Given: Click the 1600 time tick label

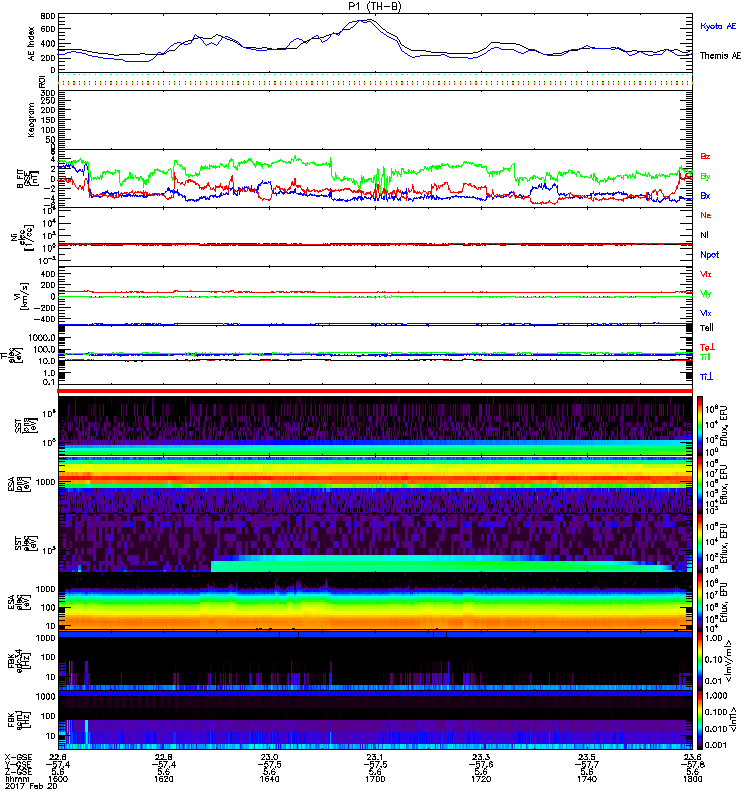Looking at the screenshot, I should click(x=58, y=779).
